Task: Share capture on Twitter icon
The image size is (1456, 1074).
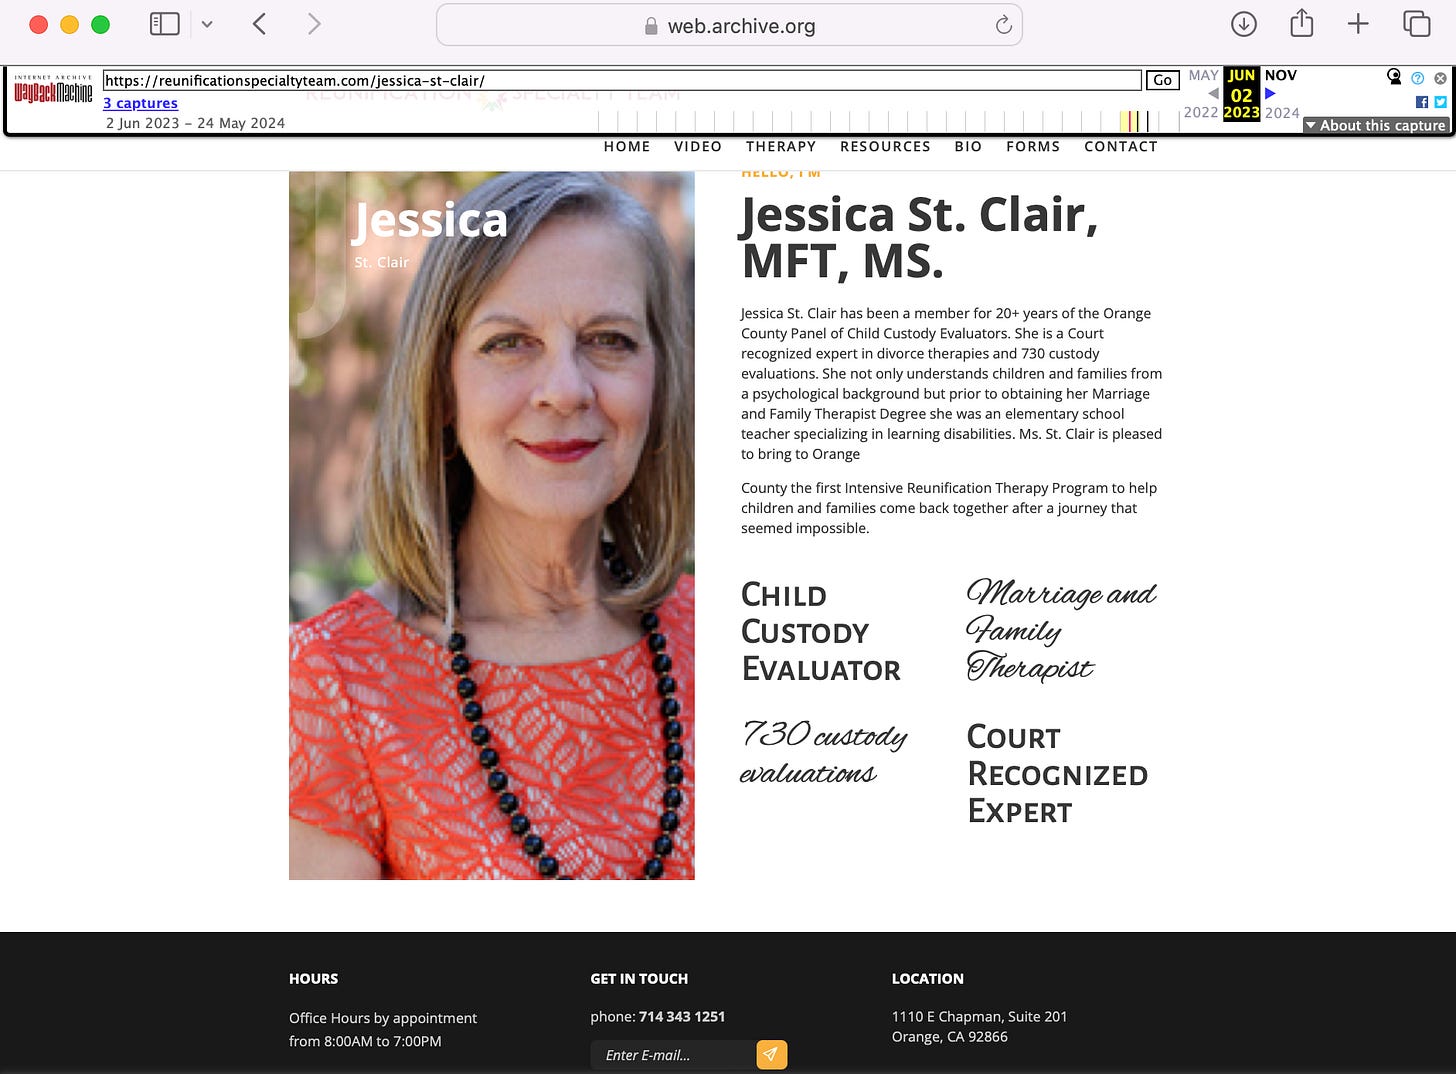Action: point(1440,102)
